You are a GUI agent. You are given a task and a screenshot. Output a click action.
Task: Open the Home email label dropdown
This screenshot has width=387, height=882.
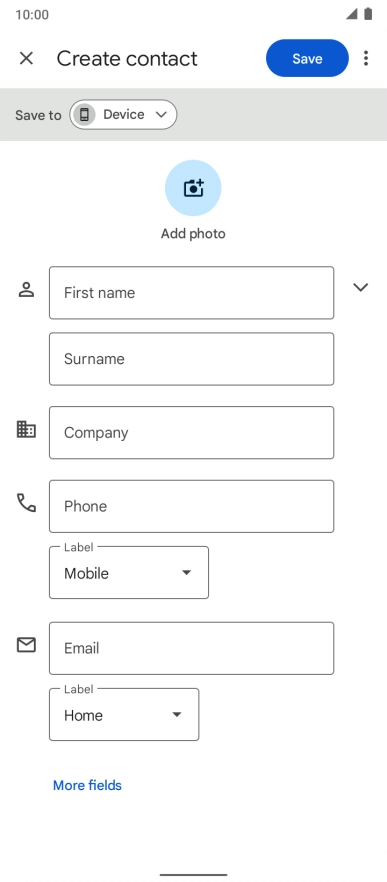click(x=124, y=715)
